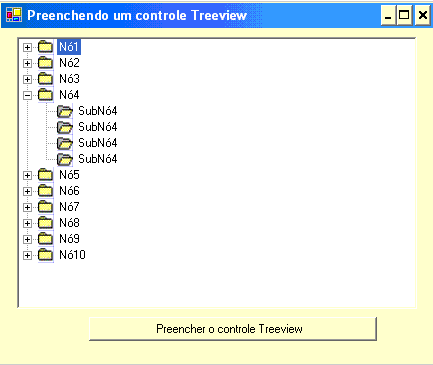Expand the Nó9 tree node
This screenshot has width=433, height=365.
coord(27,239)
